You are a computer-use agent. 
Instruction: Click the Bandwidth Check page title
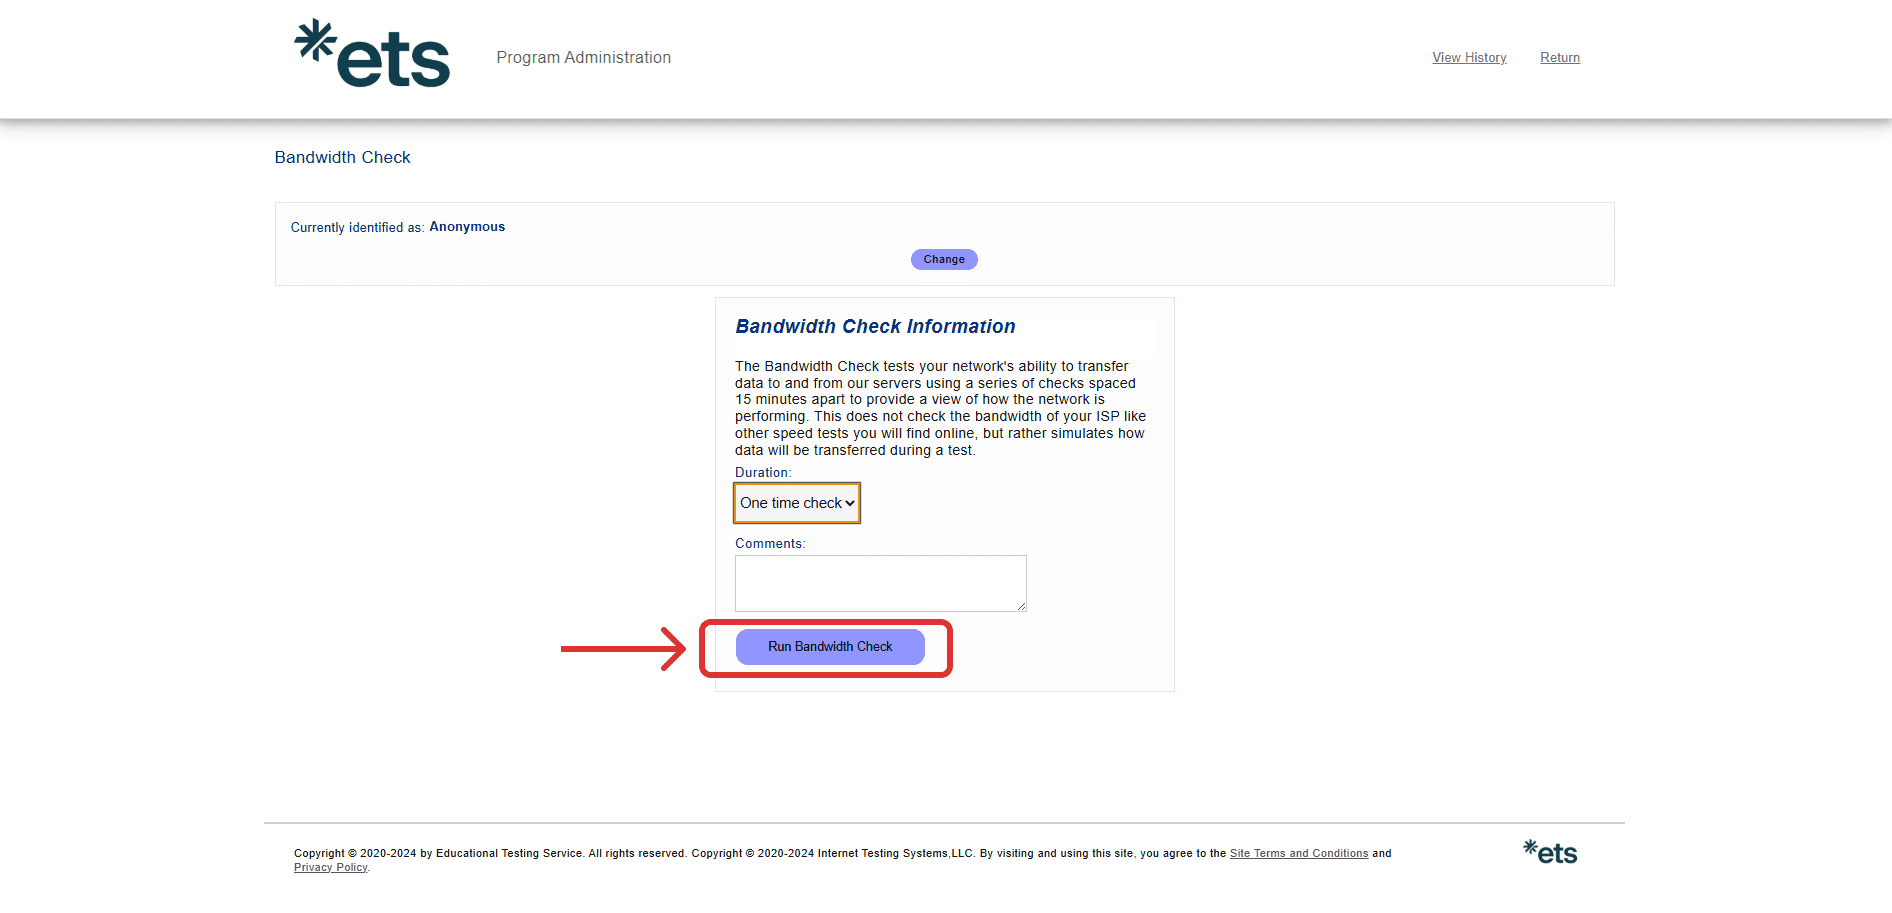point(342,158)
